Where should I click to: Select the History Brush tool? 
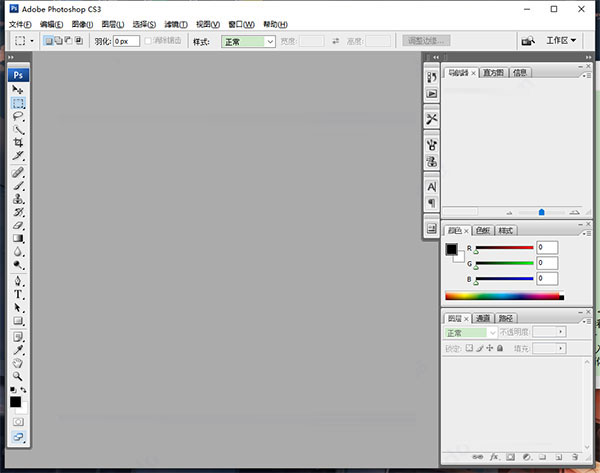[x=18, y=212]
